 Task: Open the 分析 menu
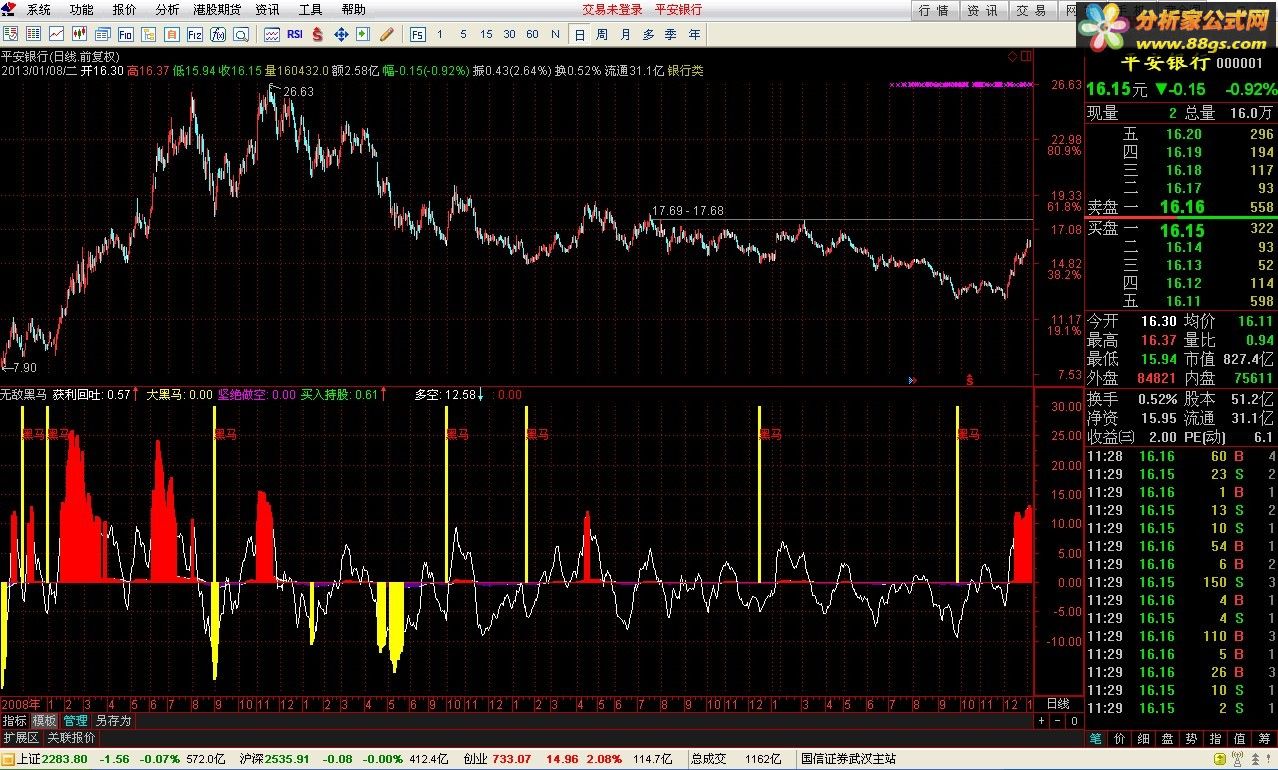(167, 10)
